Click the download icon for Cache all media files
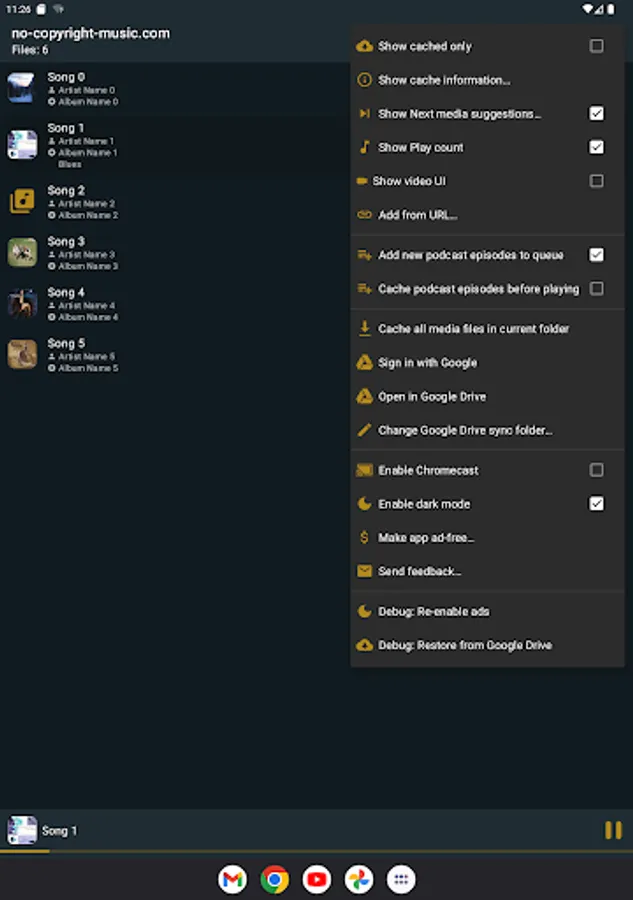 point(364,328)
